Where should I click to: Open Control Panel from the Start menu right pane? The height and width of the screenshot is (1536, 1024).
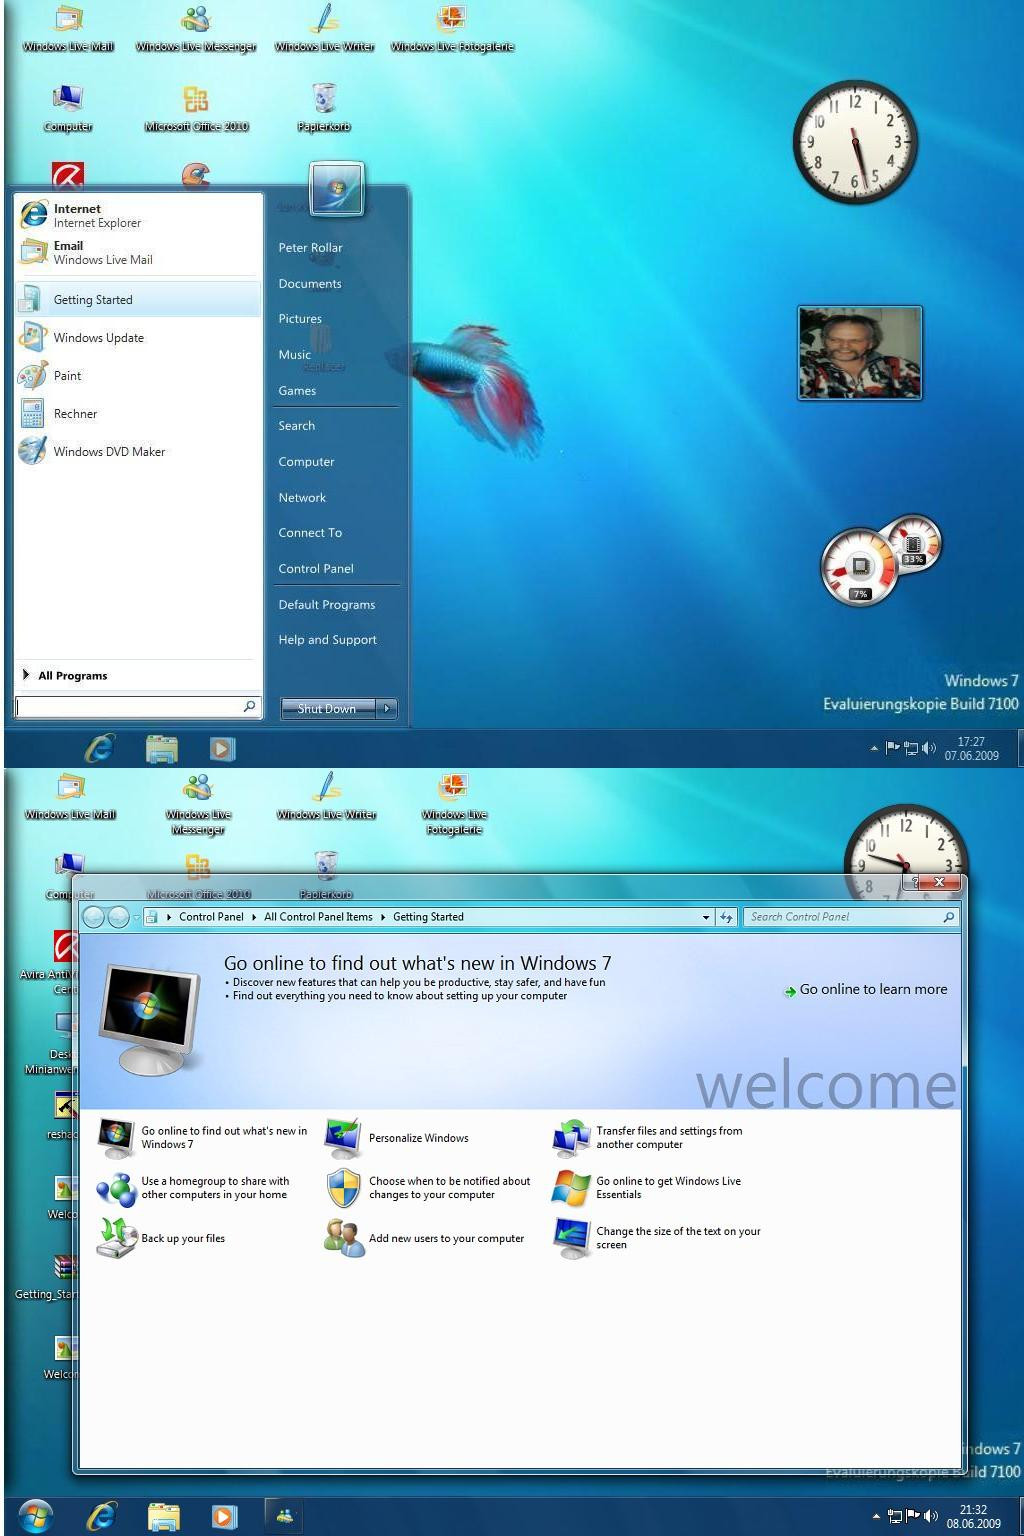316,569
